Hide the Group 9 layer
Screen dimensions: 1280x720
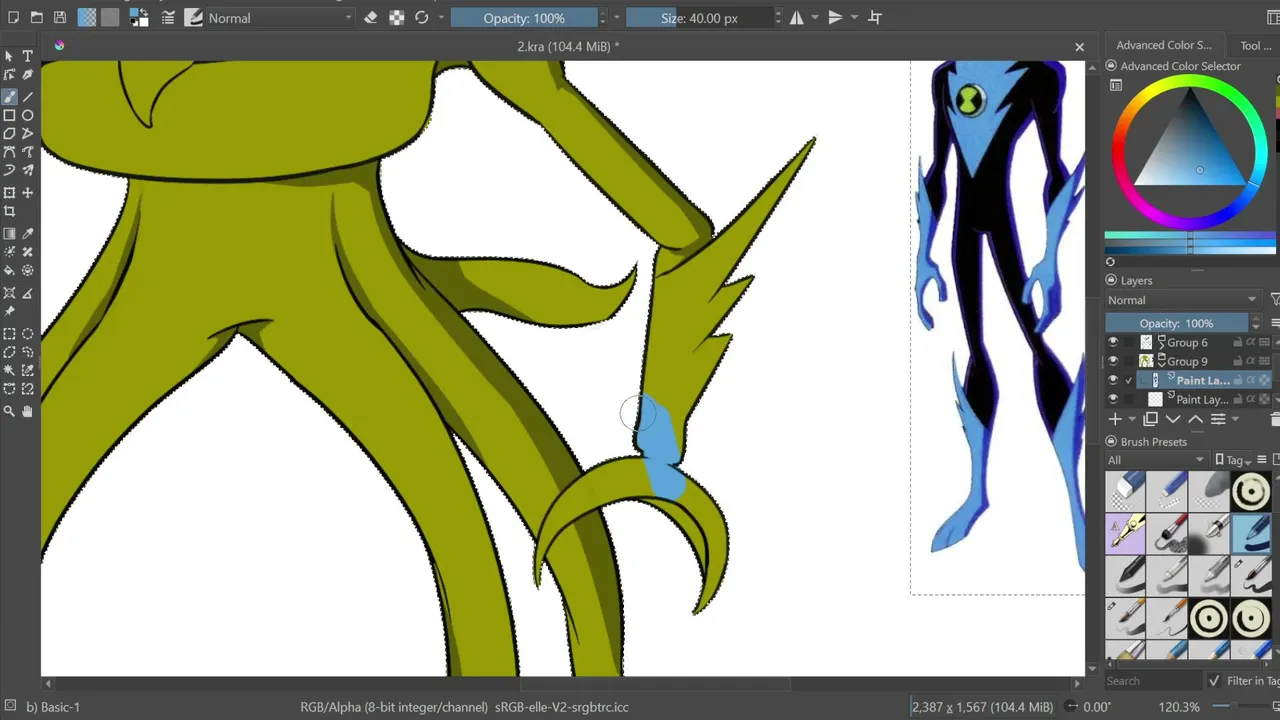click(1113, 361)
